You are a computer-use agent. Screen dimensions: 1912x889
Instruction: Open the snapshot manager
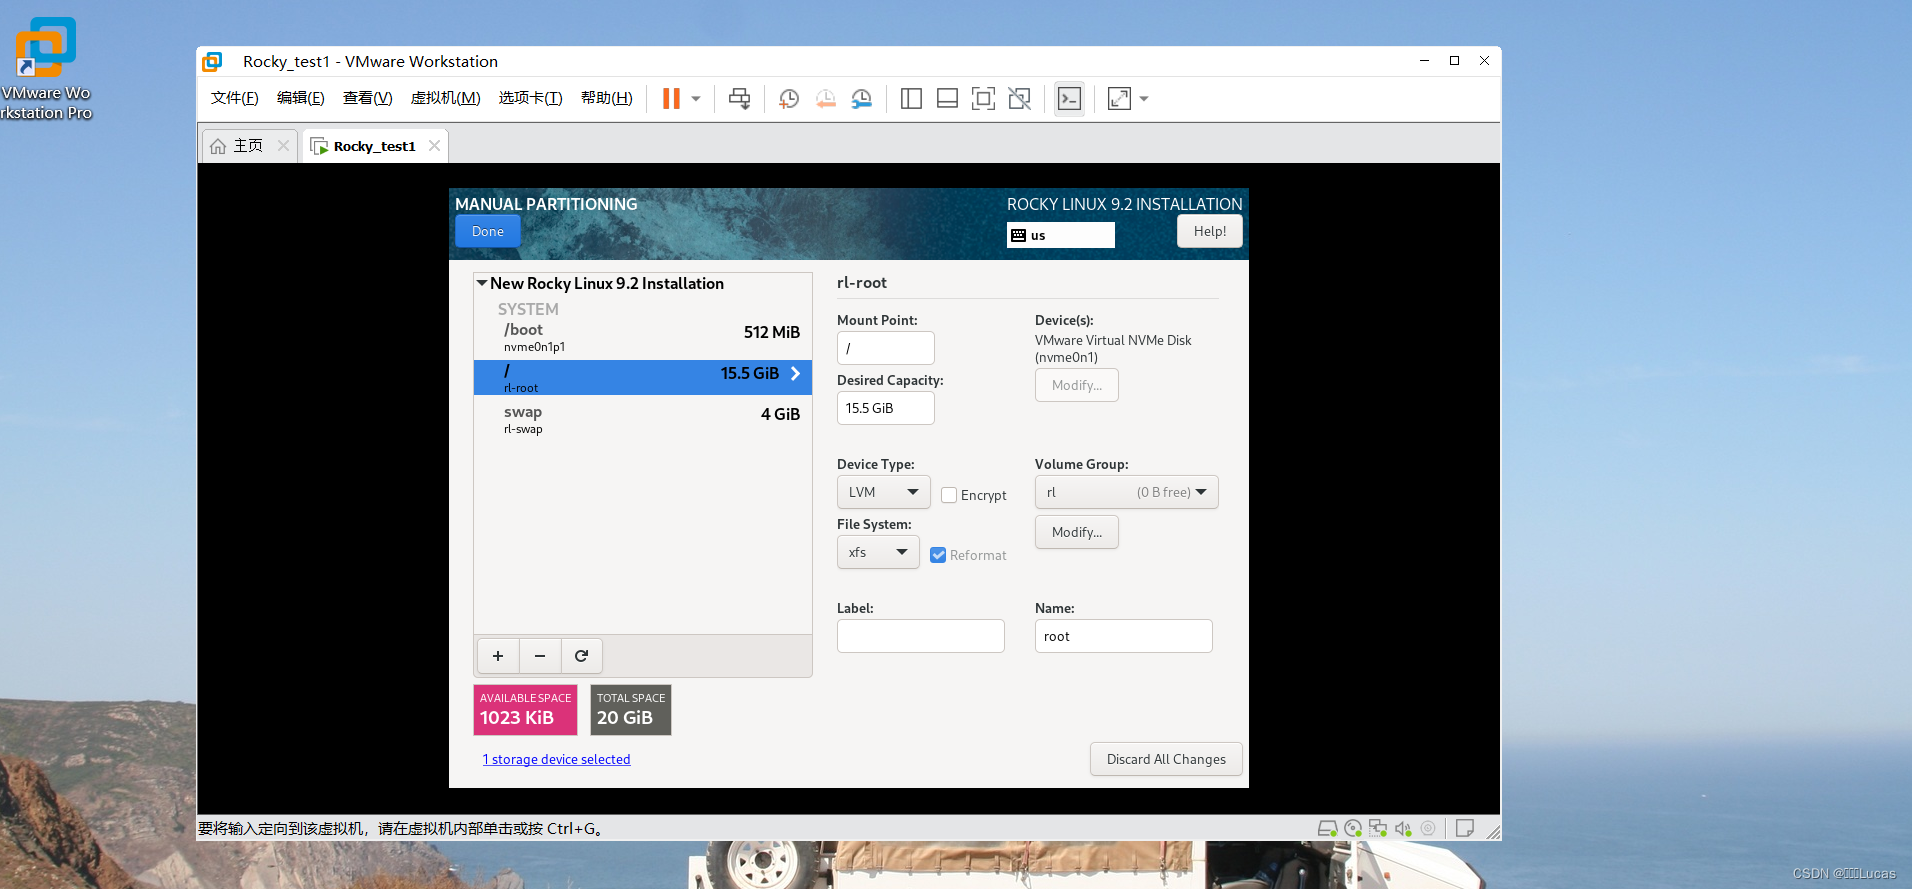pos(861,98)
